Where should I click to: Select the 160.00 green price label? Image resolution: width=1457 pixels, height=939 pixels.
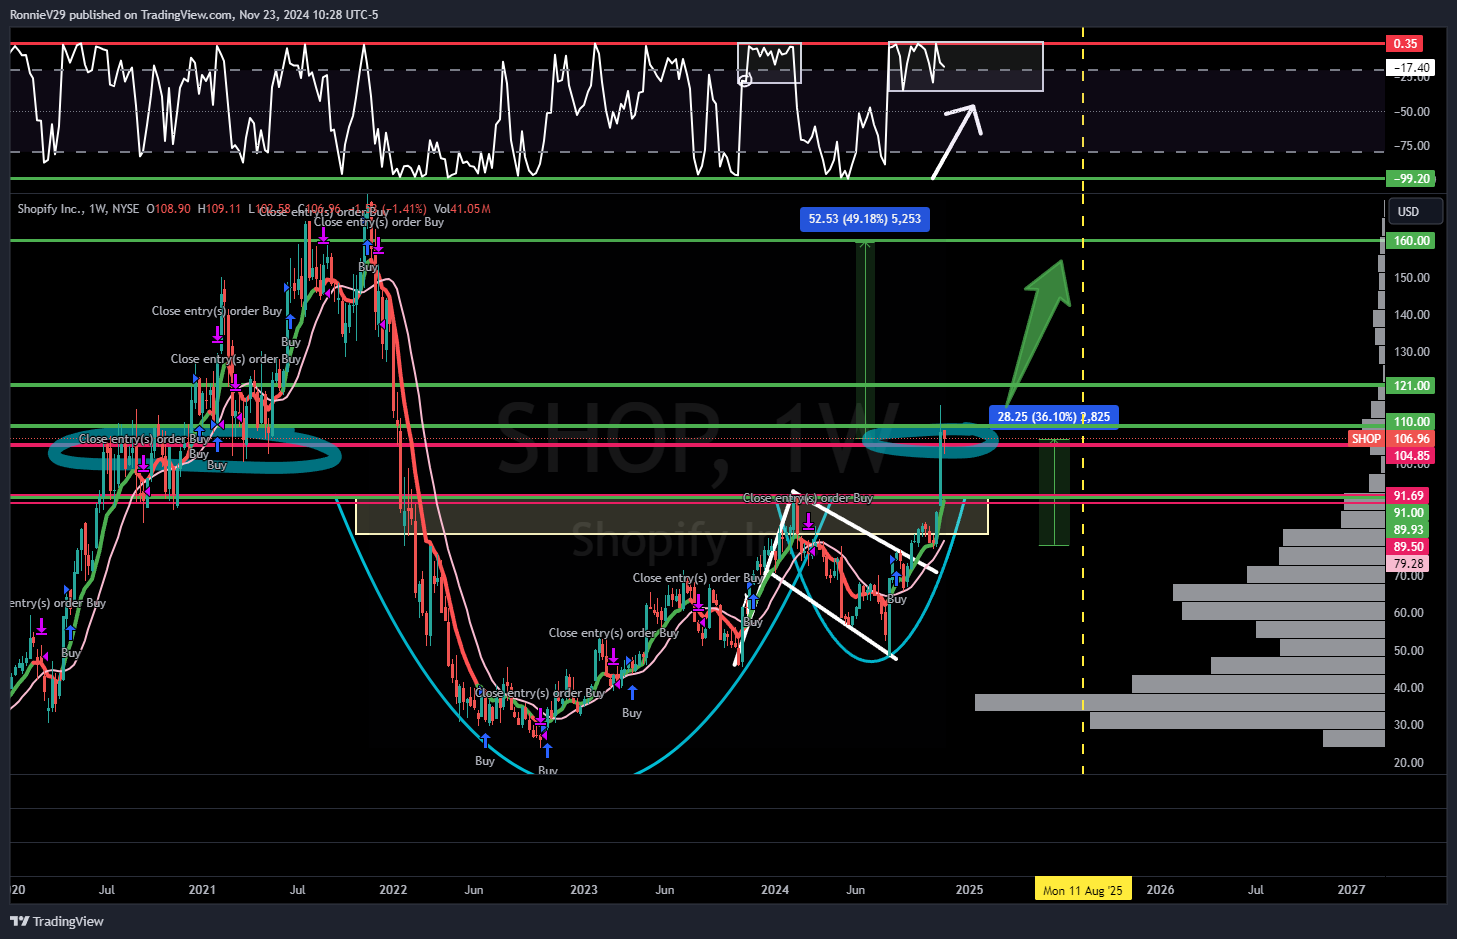(x=1411, y=241)
